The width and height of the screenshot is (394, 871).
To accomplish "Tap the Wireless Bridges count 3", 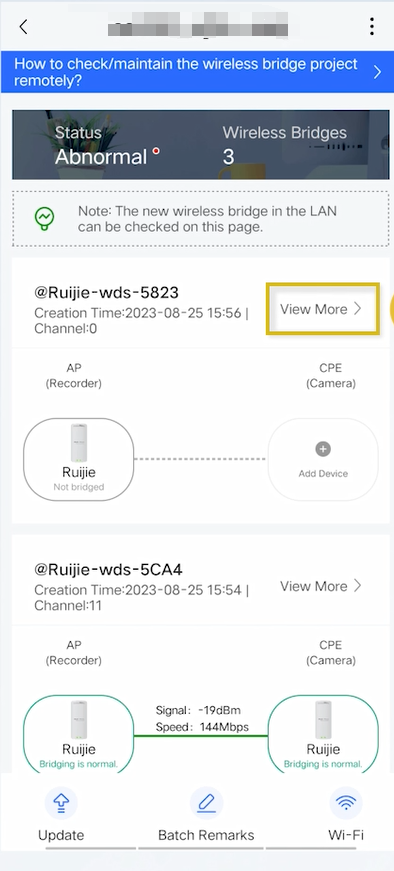I will point(228,157).
